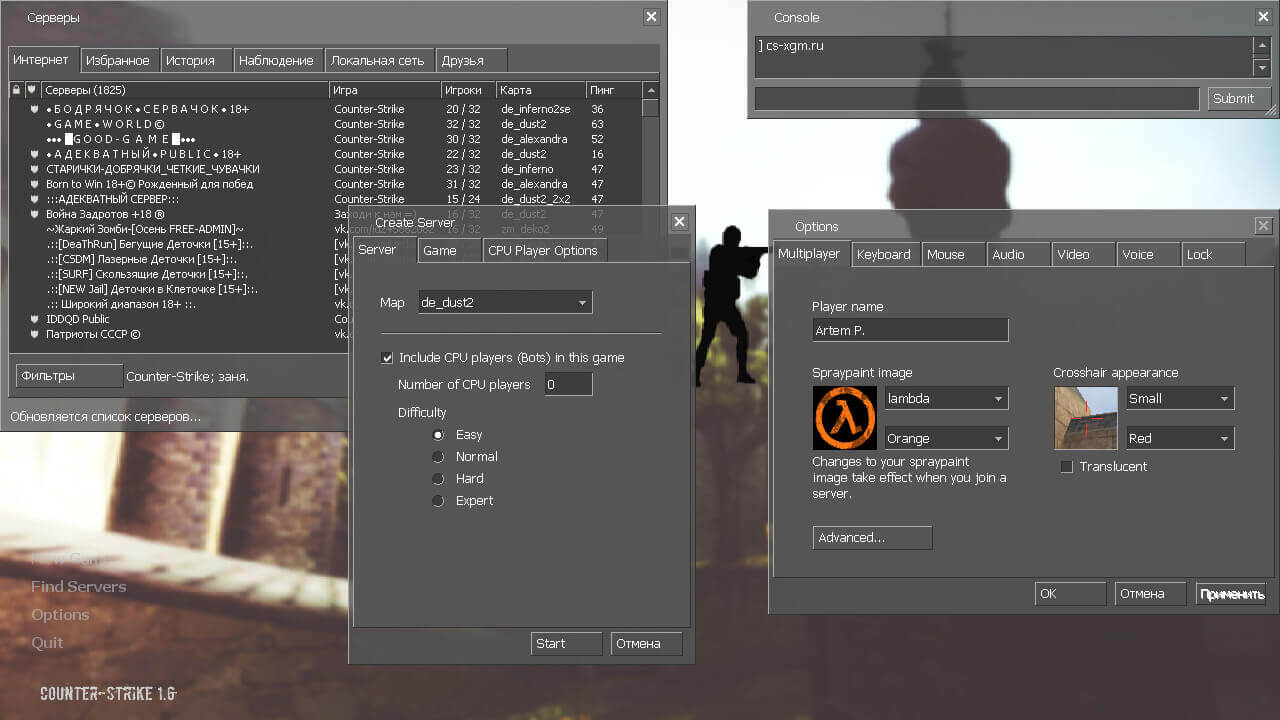
Task: Click Отмена in the Create Server dialog
Action: 647,643
